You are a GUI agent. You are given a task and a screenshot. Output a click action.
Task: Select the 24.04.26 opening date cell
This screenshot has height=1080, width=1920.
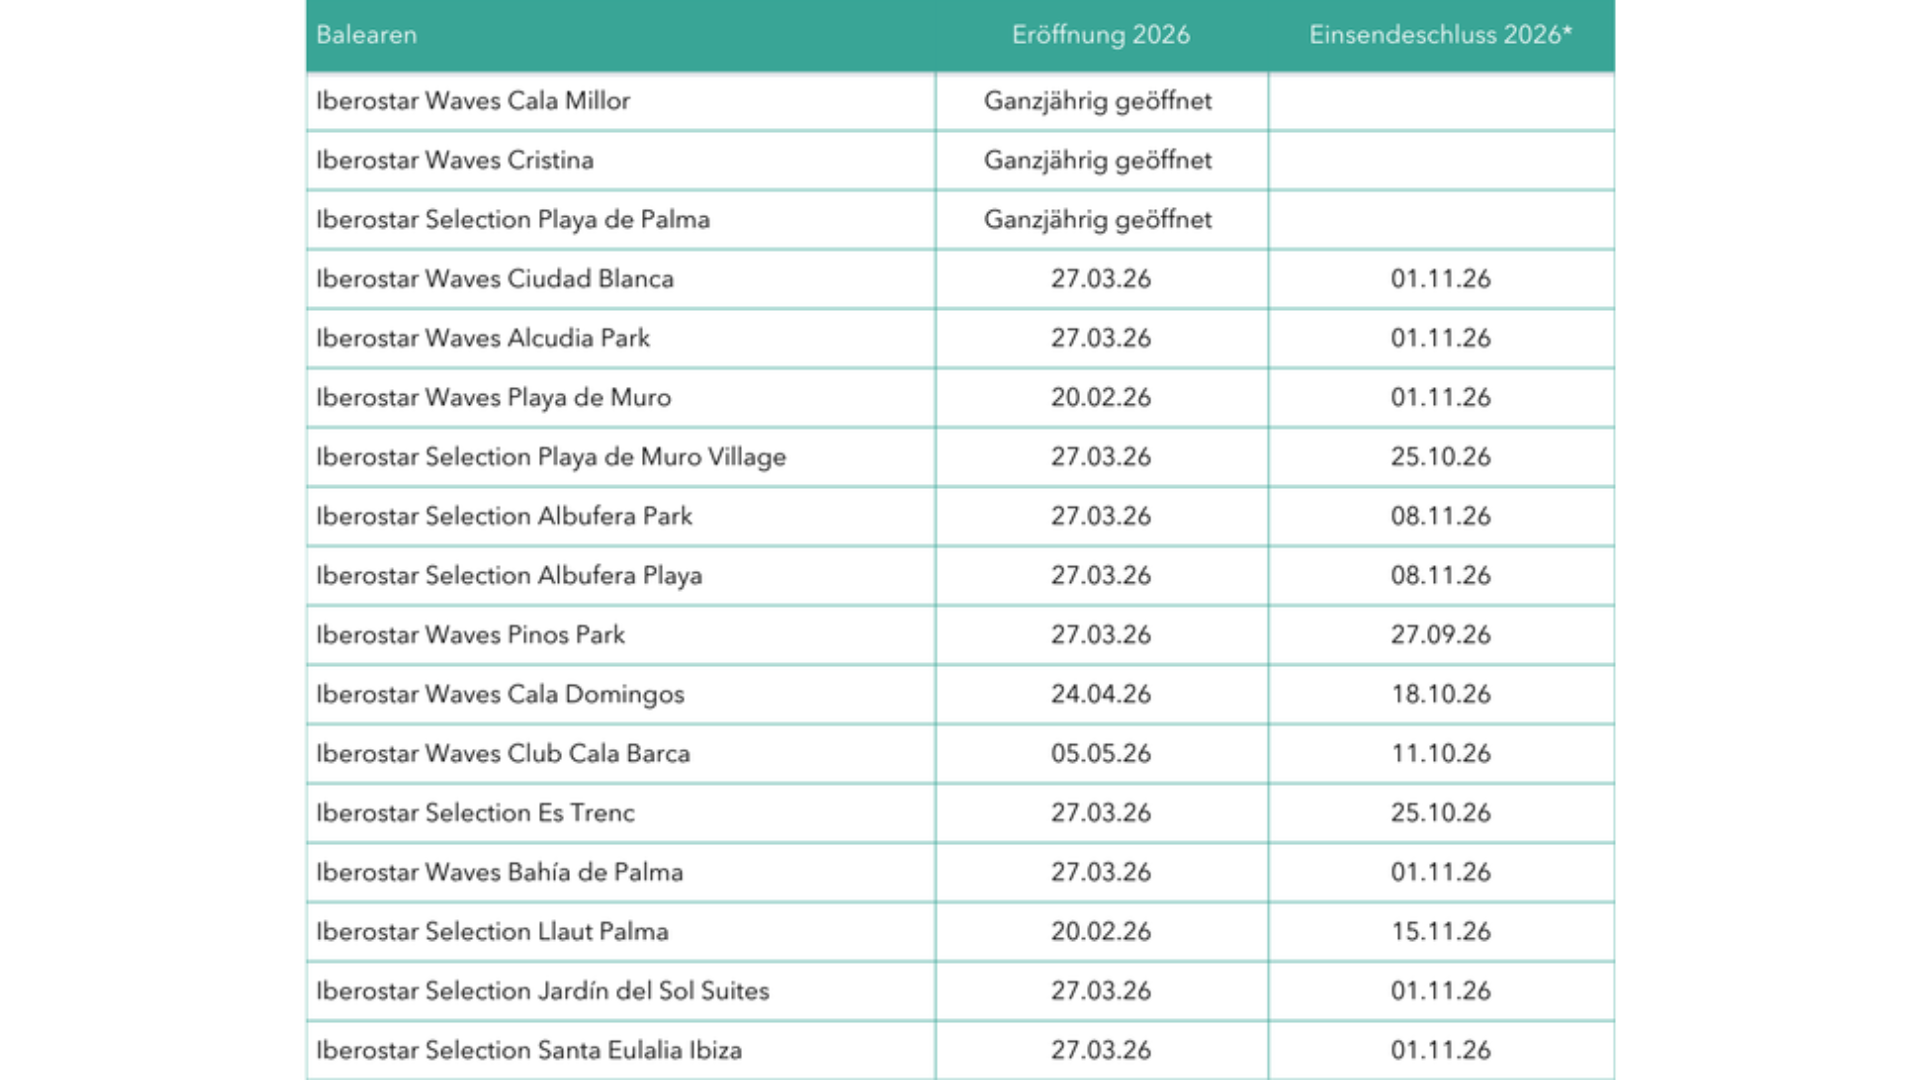(1100, 694)
